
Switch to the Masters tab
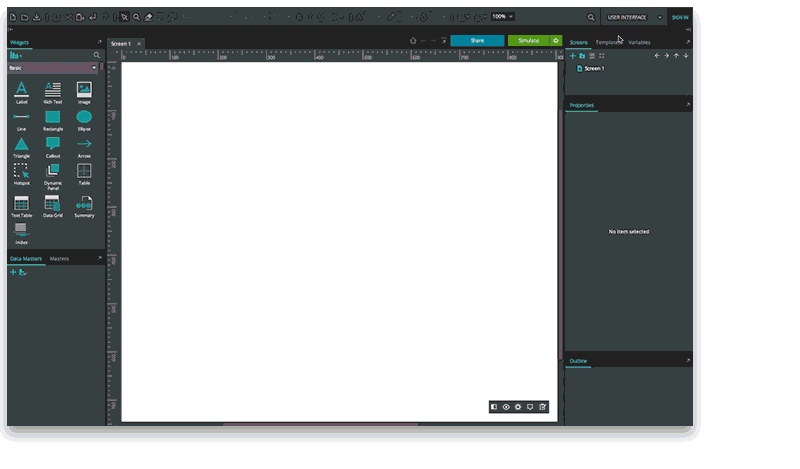(59, 259)
